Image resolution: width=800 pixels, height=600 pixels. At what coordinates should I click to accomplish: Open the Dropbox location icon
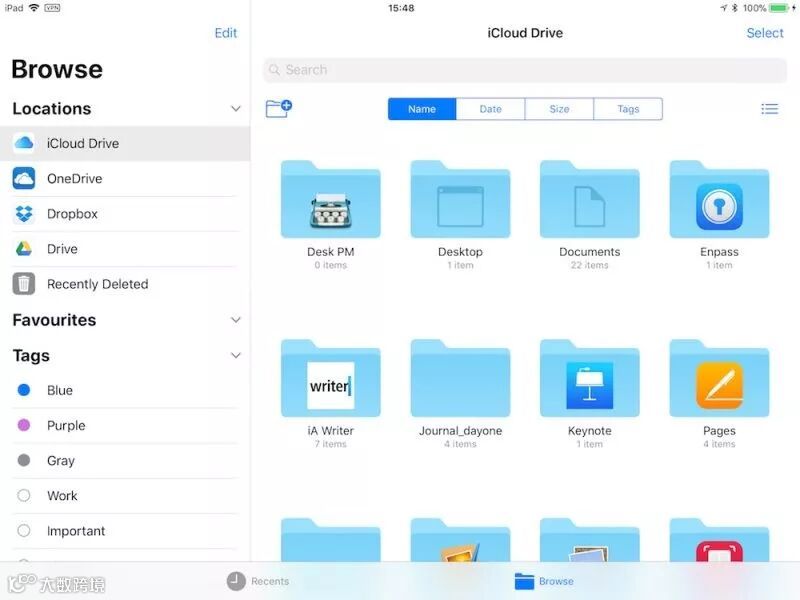click(24, 214)
